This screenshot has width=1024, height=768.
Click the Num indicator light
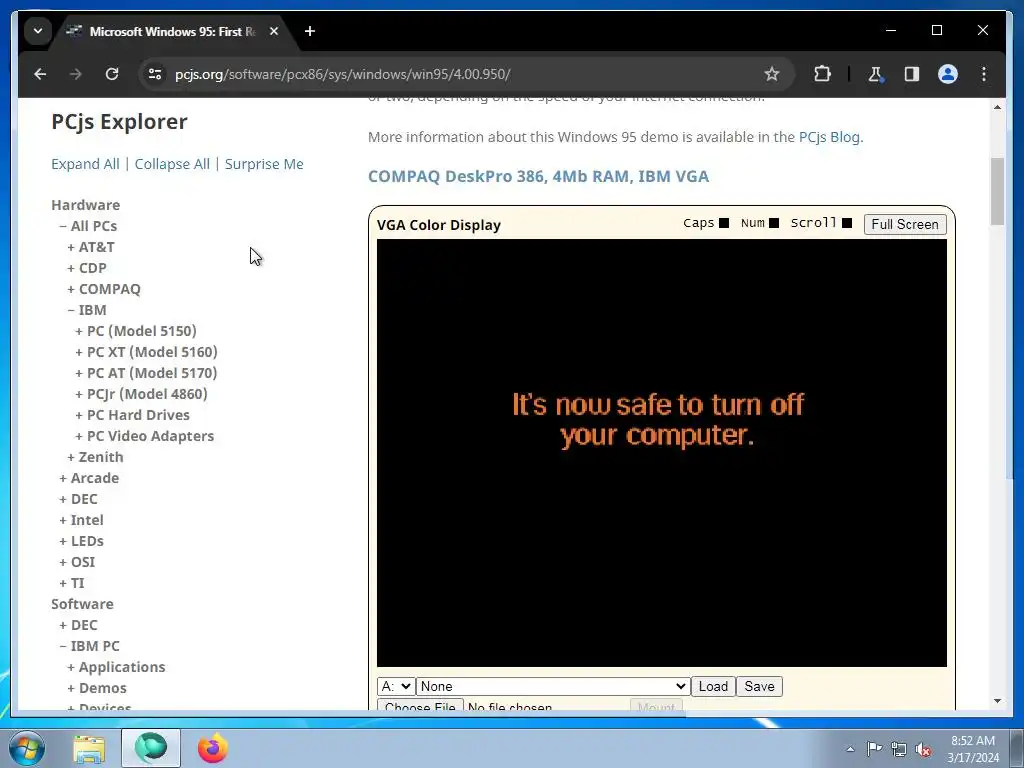click(x=774, y=223)
